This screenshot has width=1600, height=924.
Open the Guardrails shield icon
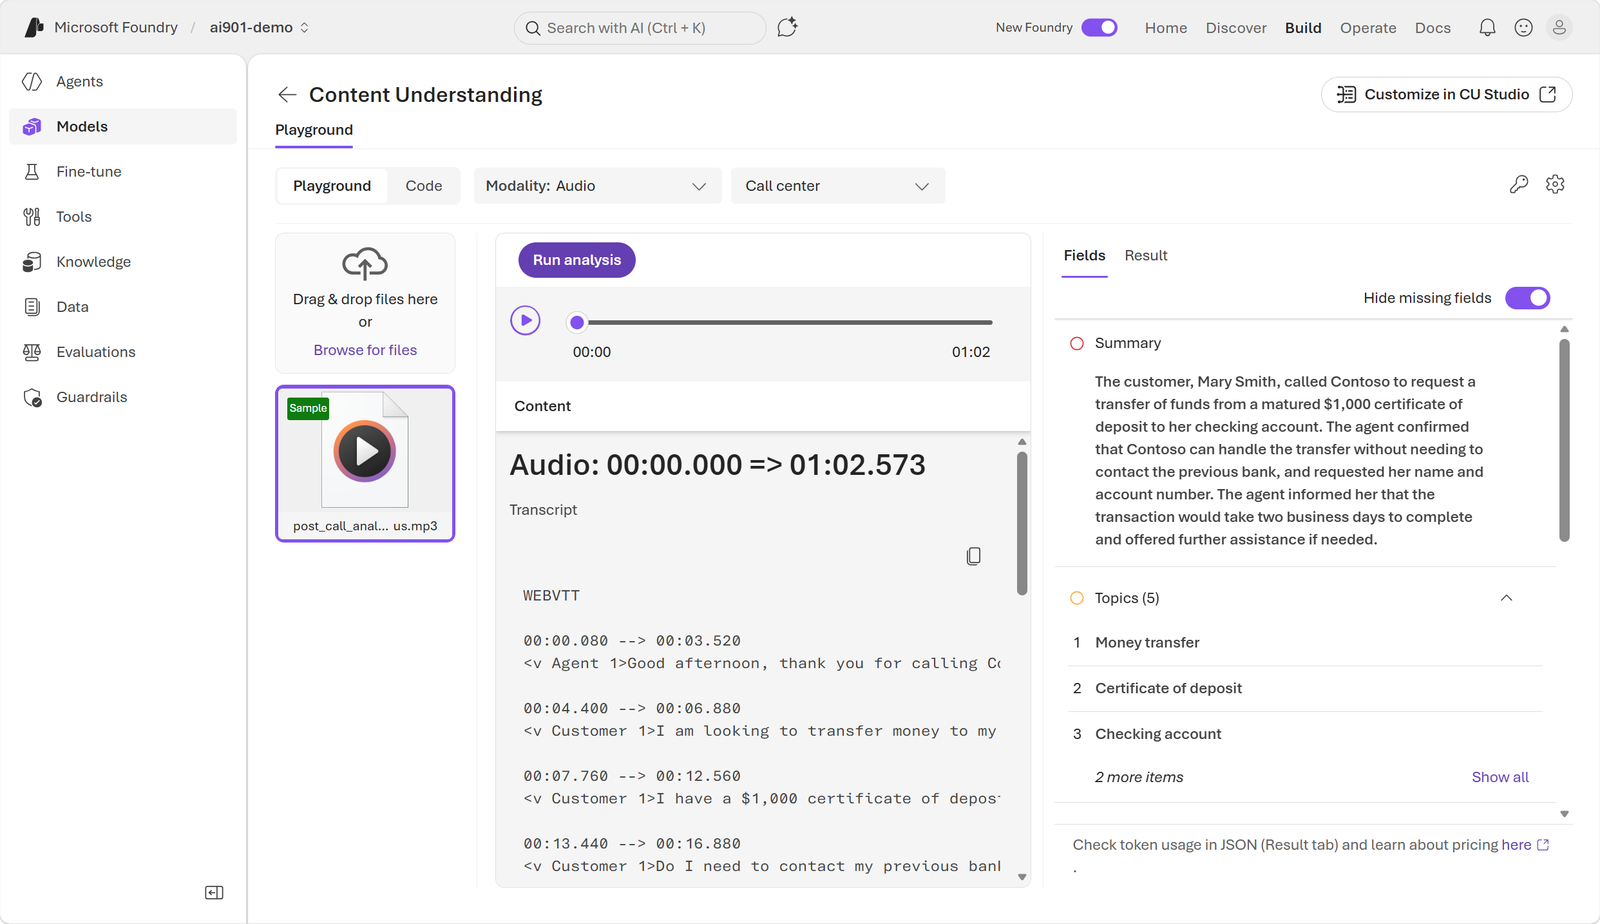tap(32, 397)
